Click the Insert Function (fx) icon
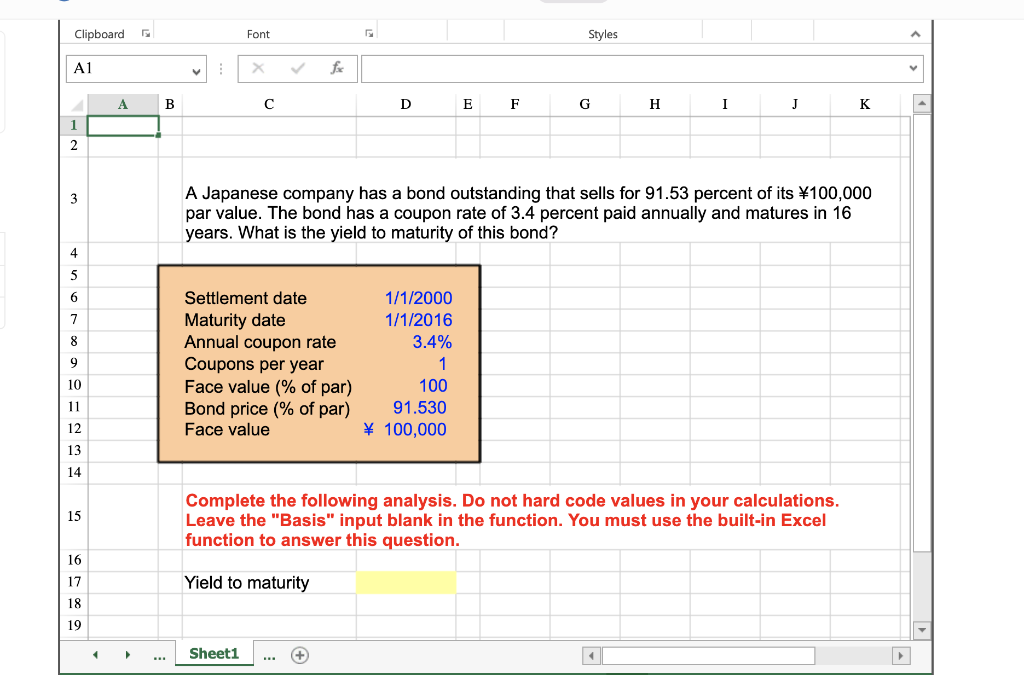 [x=337, y=68]
